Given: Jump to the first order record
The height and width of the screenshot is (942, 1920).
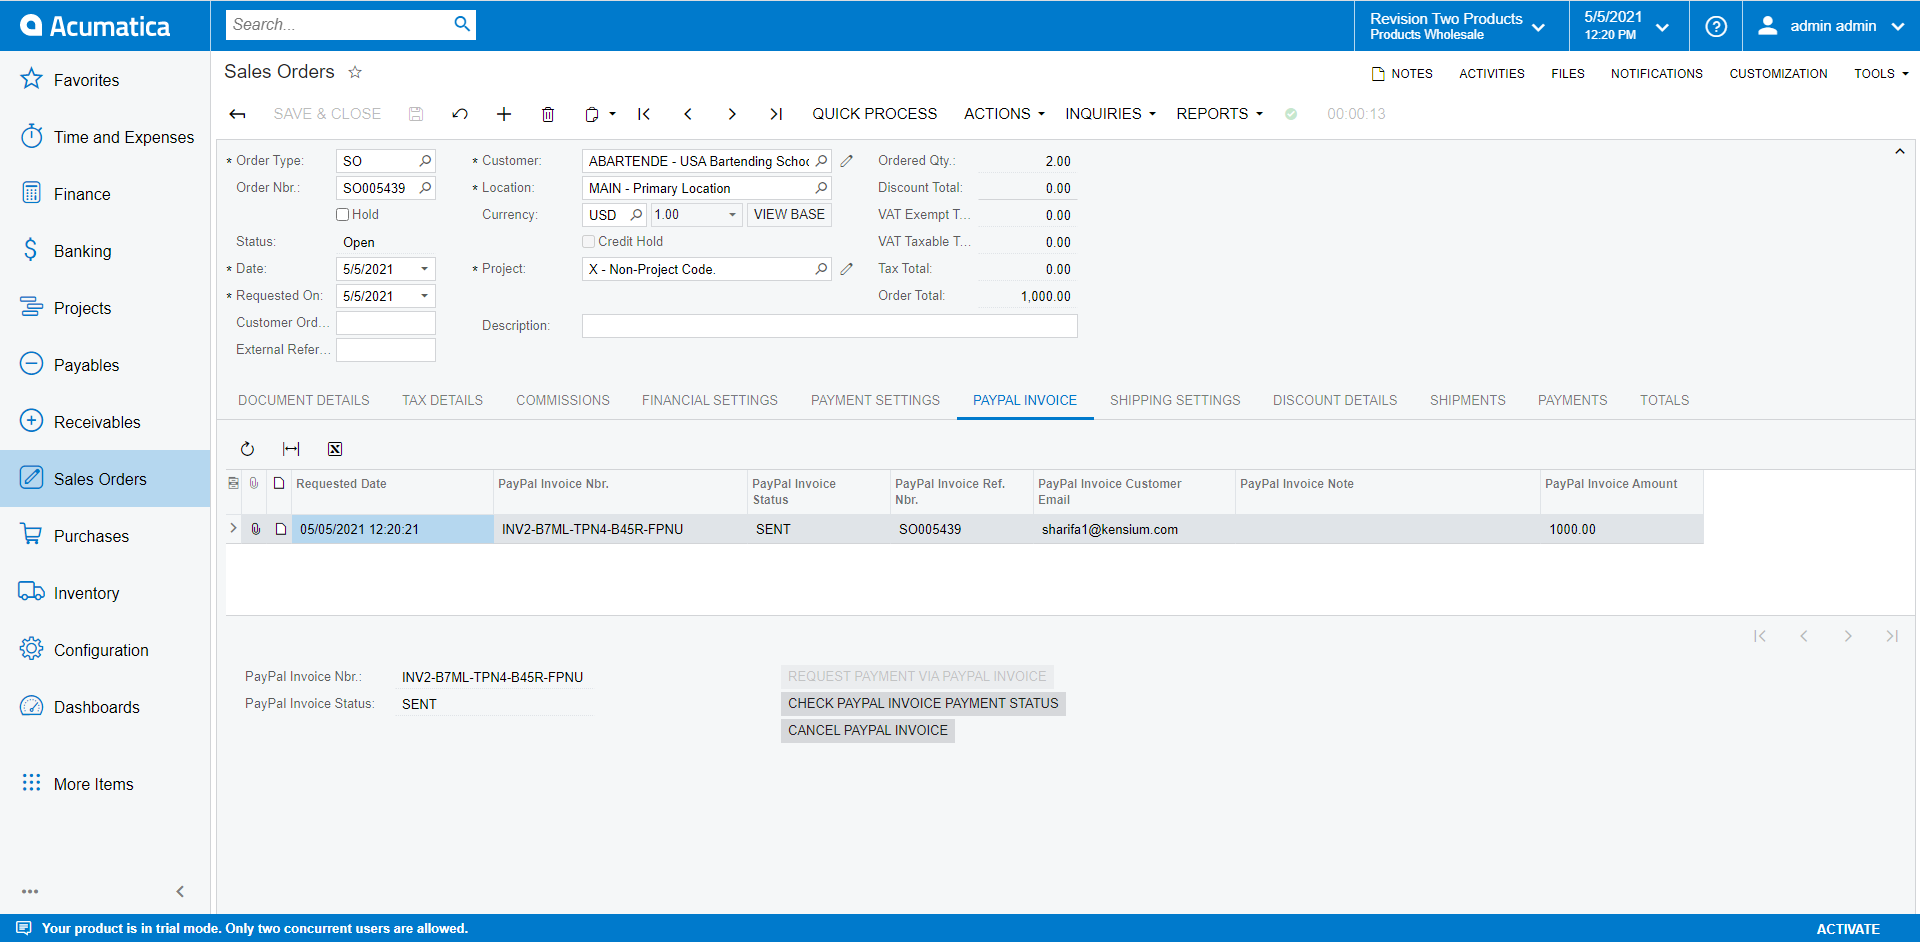Looking at the screenshot, I should click(x=644, y=114).
